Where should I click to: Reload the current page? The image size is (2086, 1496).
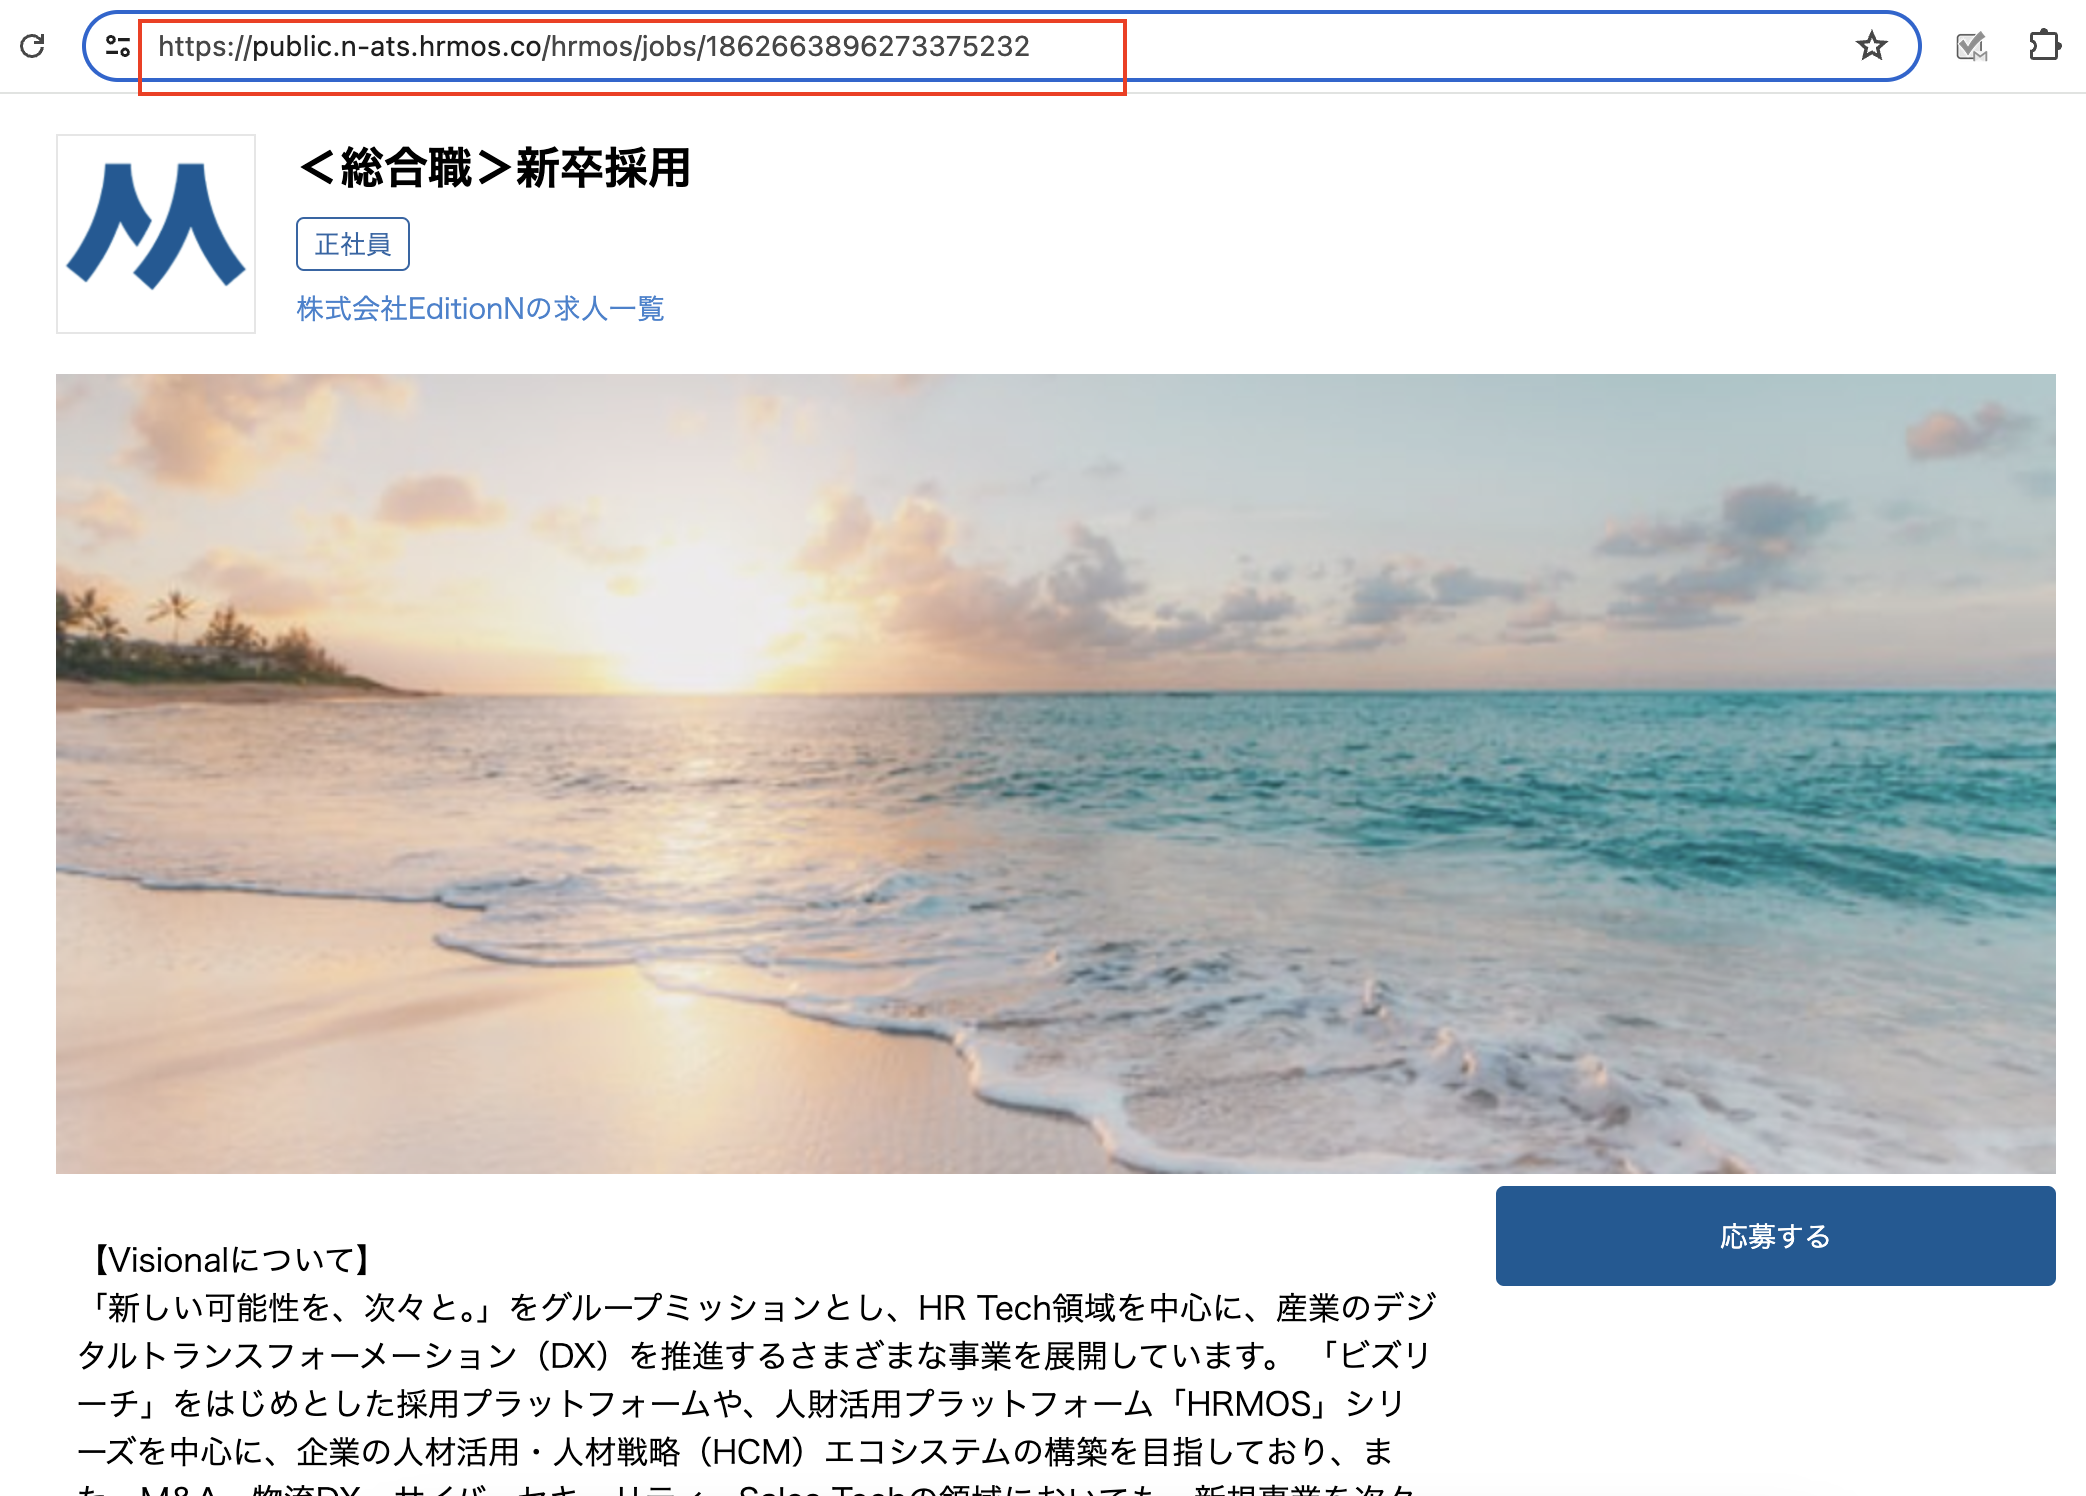pos(33,45)
